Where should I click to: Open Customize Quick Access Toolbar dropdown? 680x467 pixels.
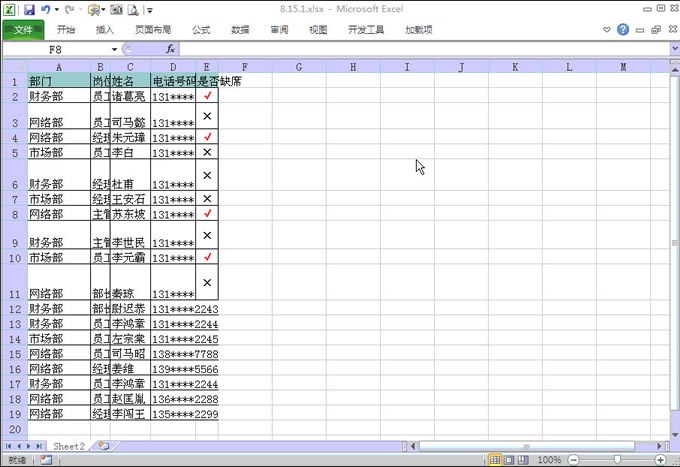click(150, 10)
